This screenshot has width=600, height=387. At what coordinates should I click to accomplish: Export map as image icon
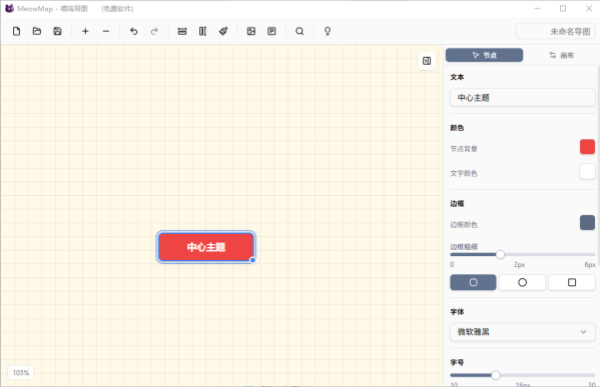point(251,31)
